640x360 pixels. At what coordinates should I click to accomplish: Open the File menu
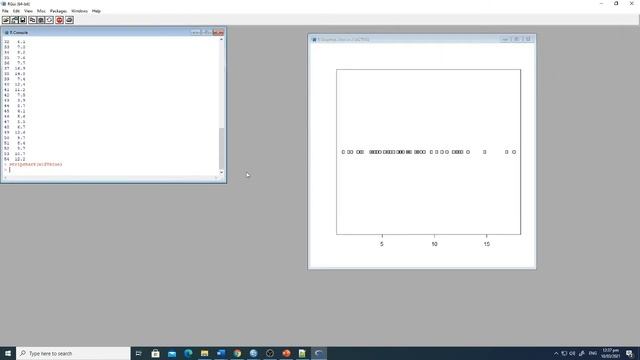pos(5,11)
